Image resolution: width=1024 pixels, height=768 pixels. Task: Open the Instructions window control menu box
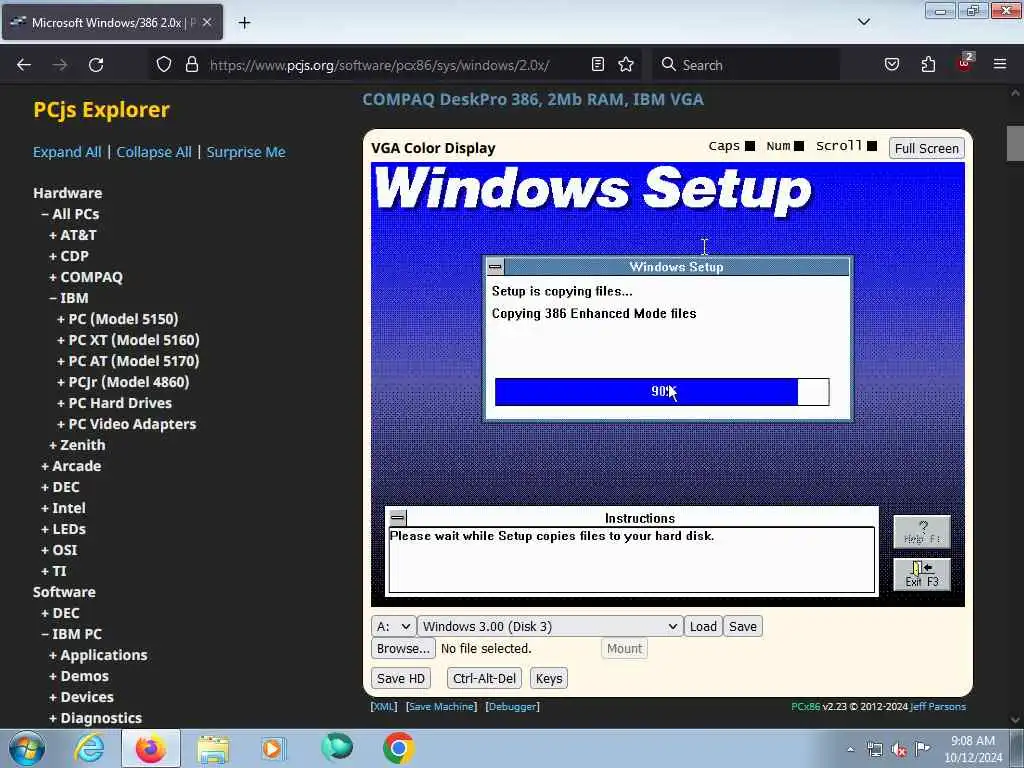tap(398, 518)
